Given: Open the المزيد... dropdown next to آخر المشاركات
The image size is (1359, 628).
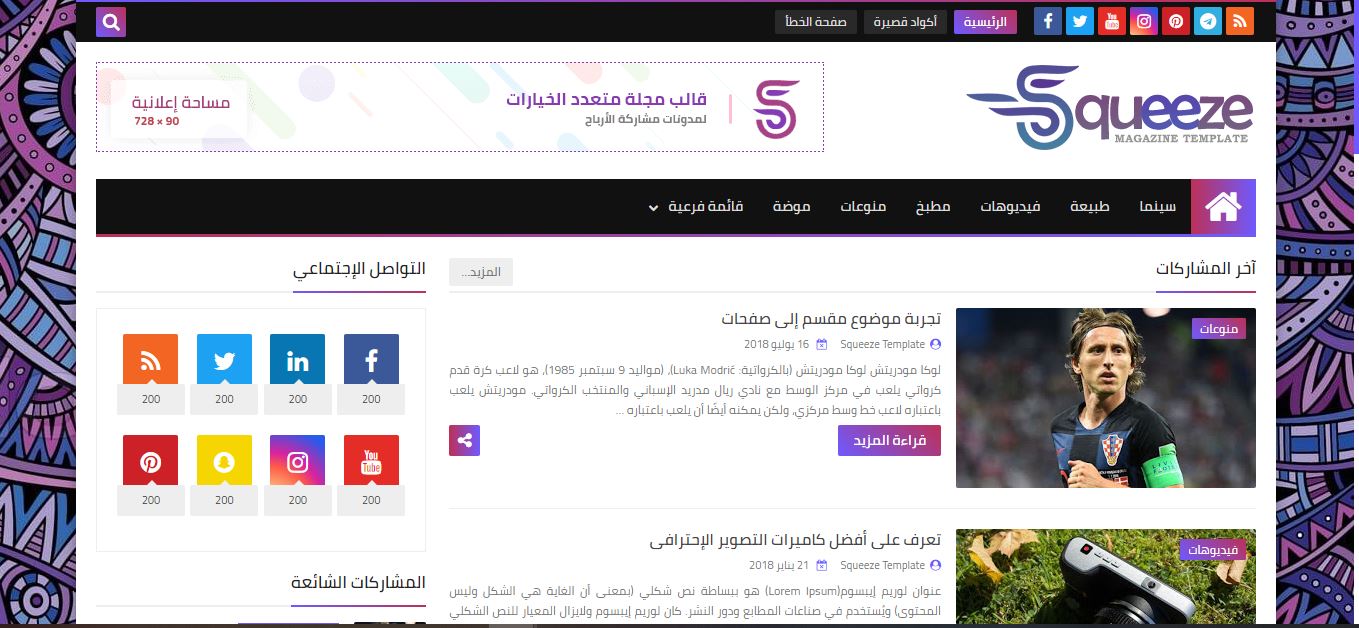Looking at the screenshot, I should tap(481, 271).
